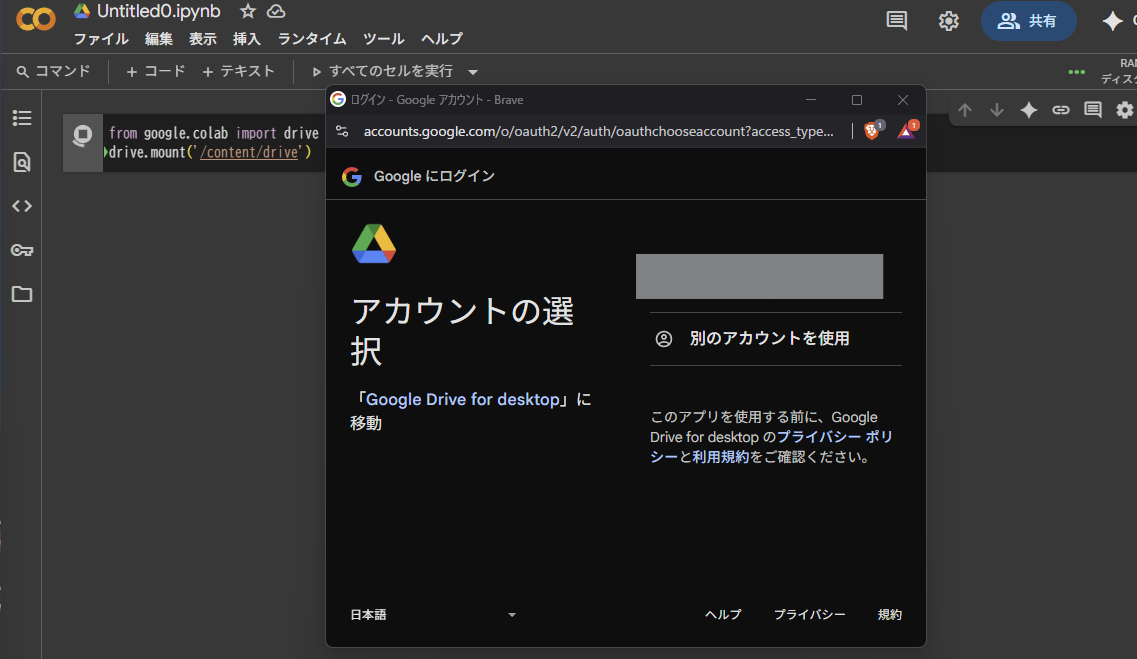Open the ファイル menu
Image resolution: width=1137 pixels, height=659 pixels.
101,39
